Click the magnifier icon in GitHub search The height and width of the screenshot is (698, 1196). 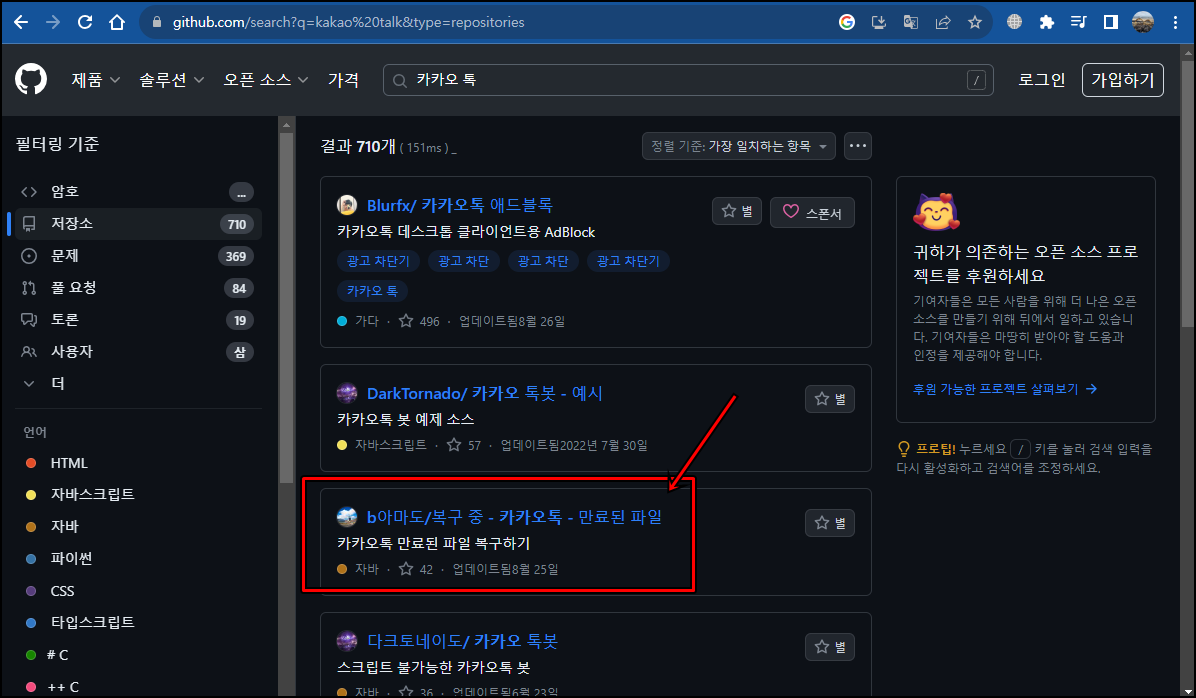pyautogui.click(x=400, y=80)
